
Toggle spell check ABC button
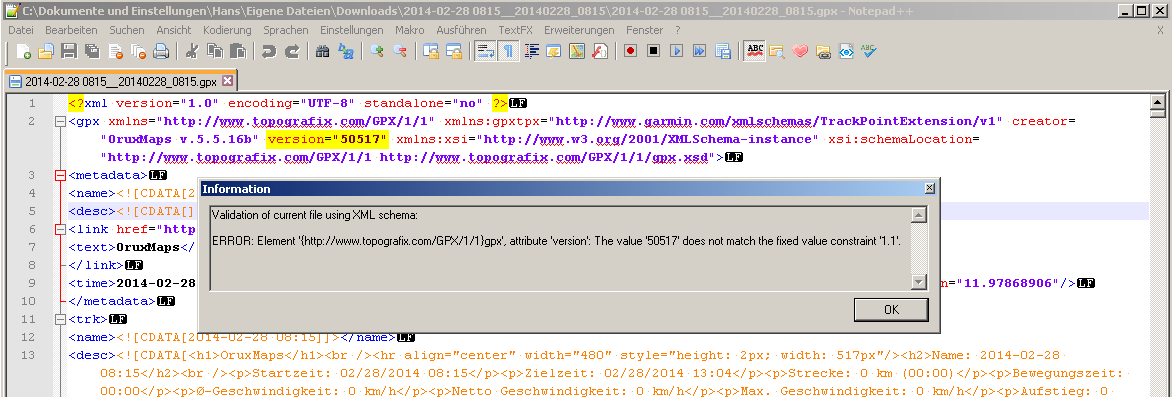click(755, 52)
